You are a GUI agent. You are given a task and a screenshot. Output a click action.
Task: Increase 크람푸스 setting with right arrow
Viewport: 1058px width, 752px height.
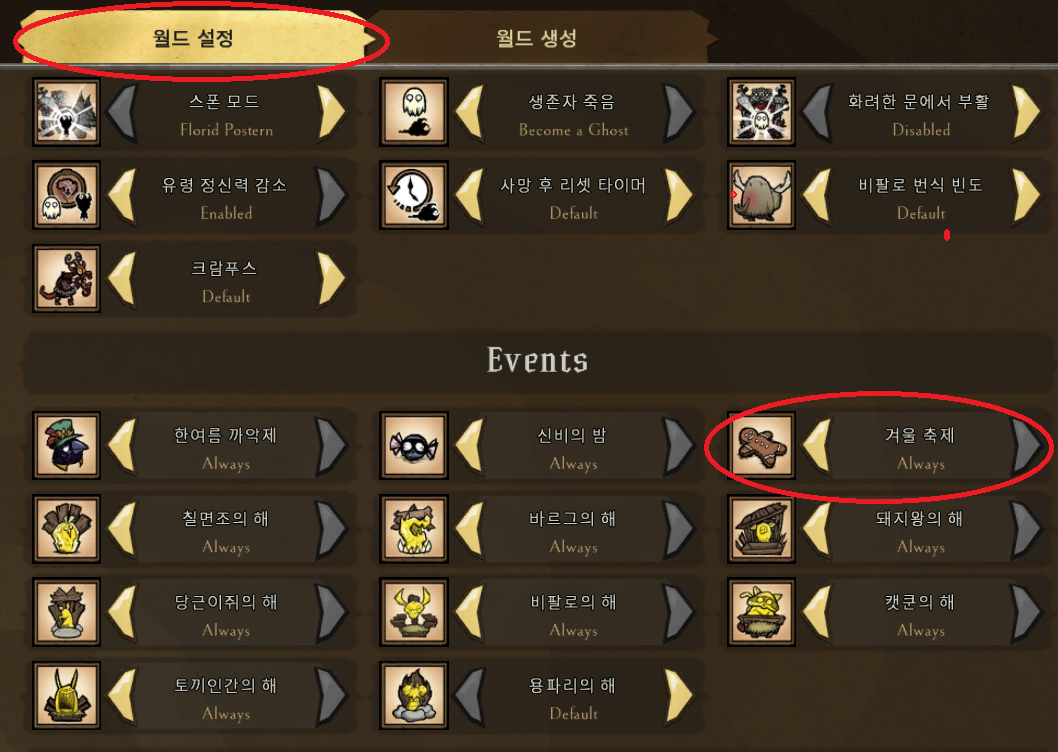coord(332,279)
